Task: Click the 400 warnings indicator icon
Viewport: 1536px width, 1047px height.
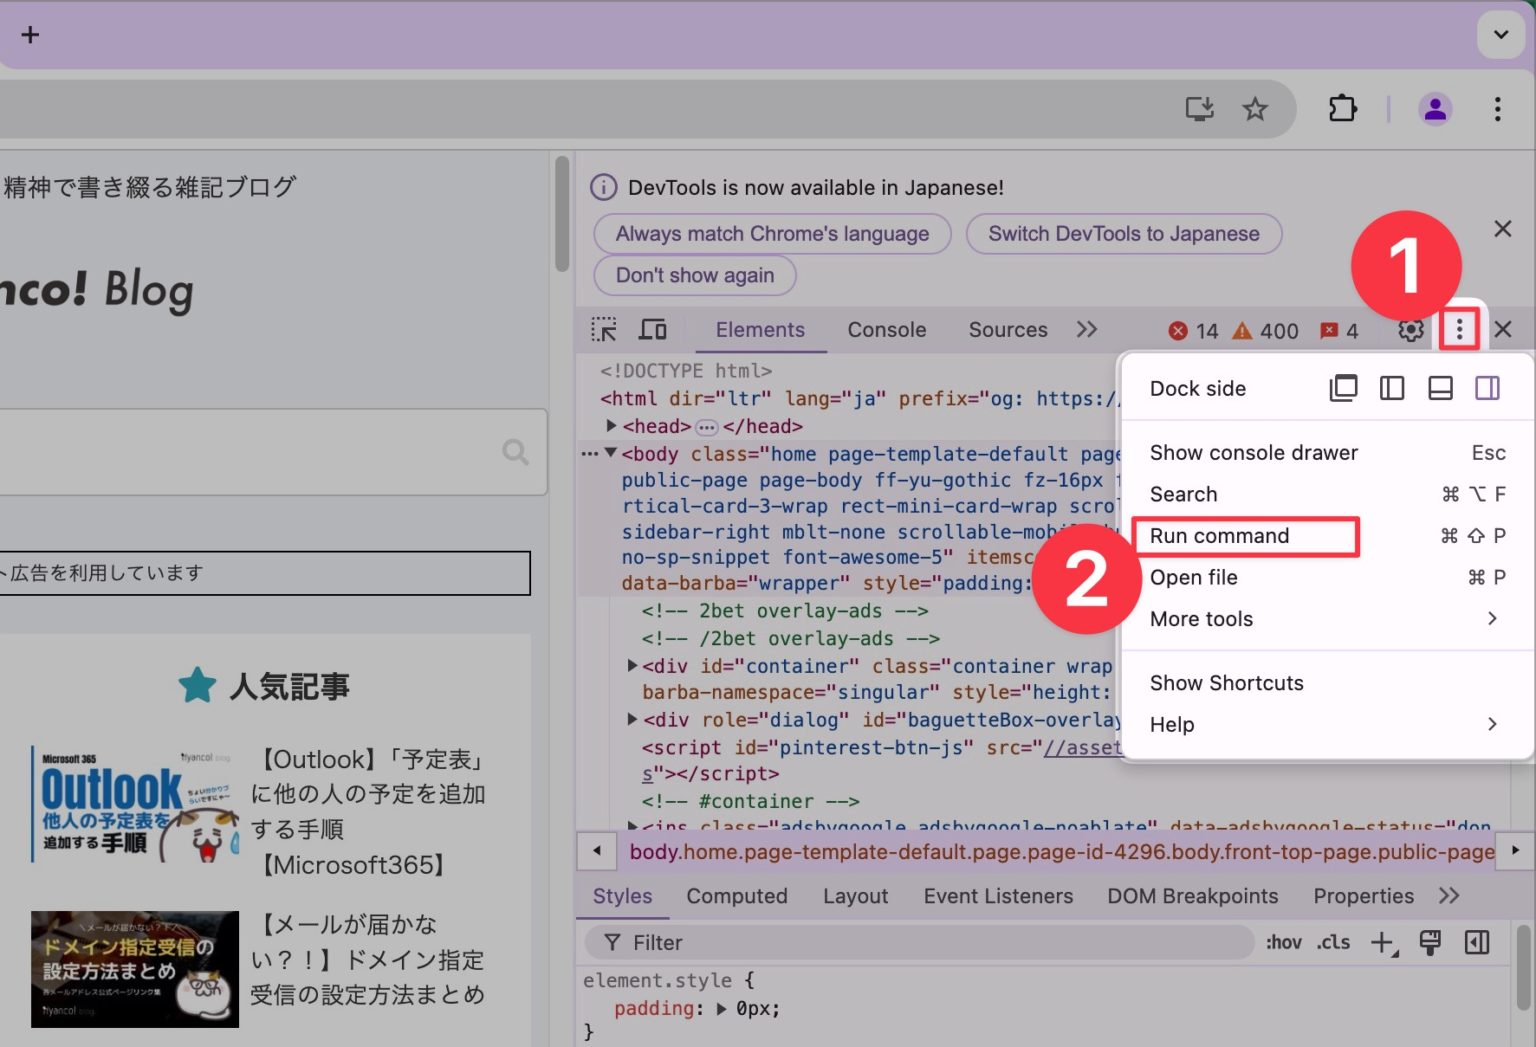Action: (1241, 330)
